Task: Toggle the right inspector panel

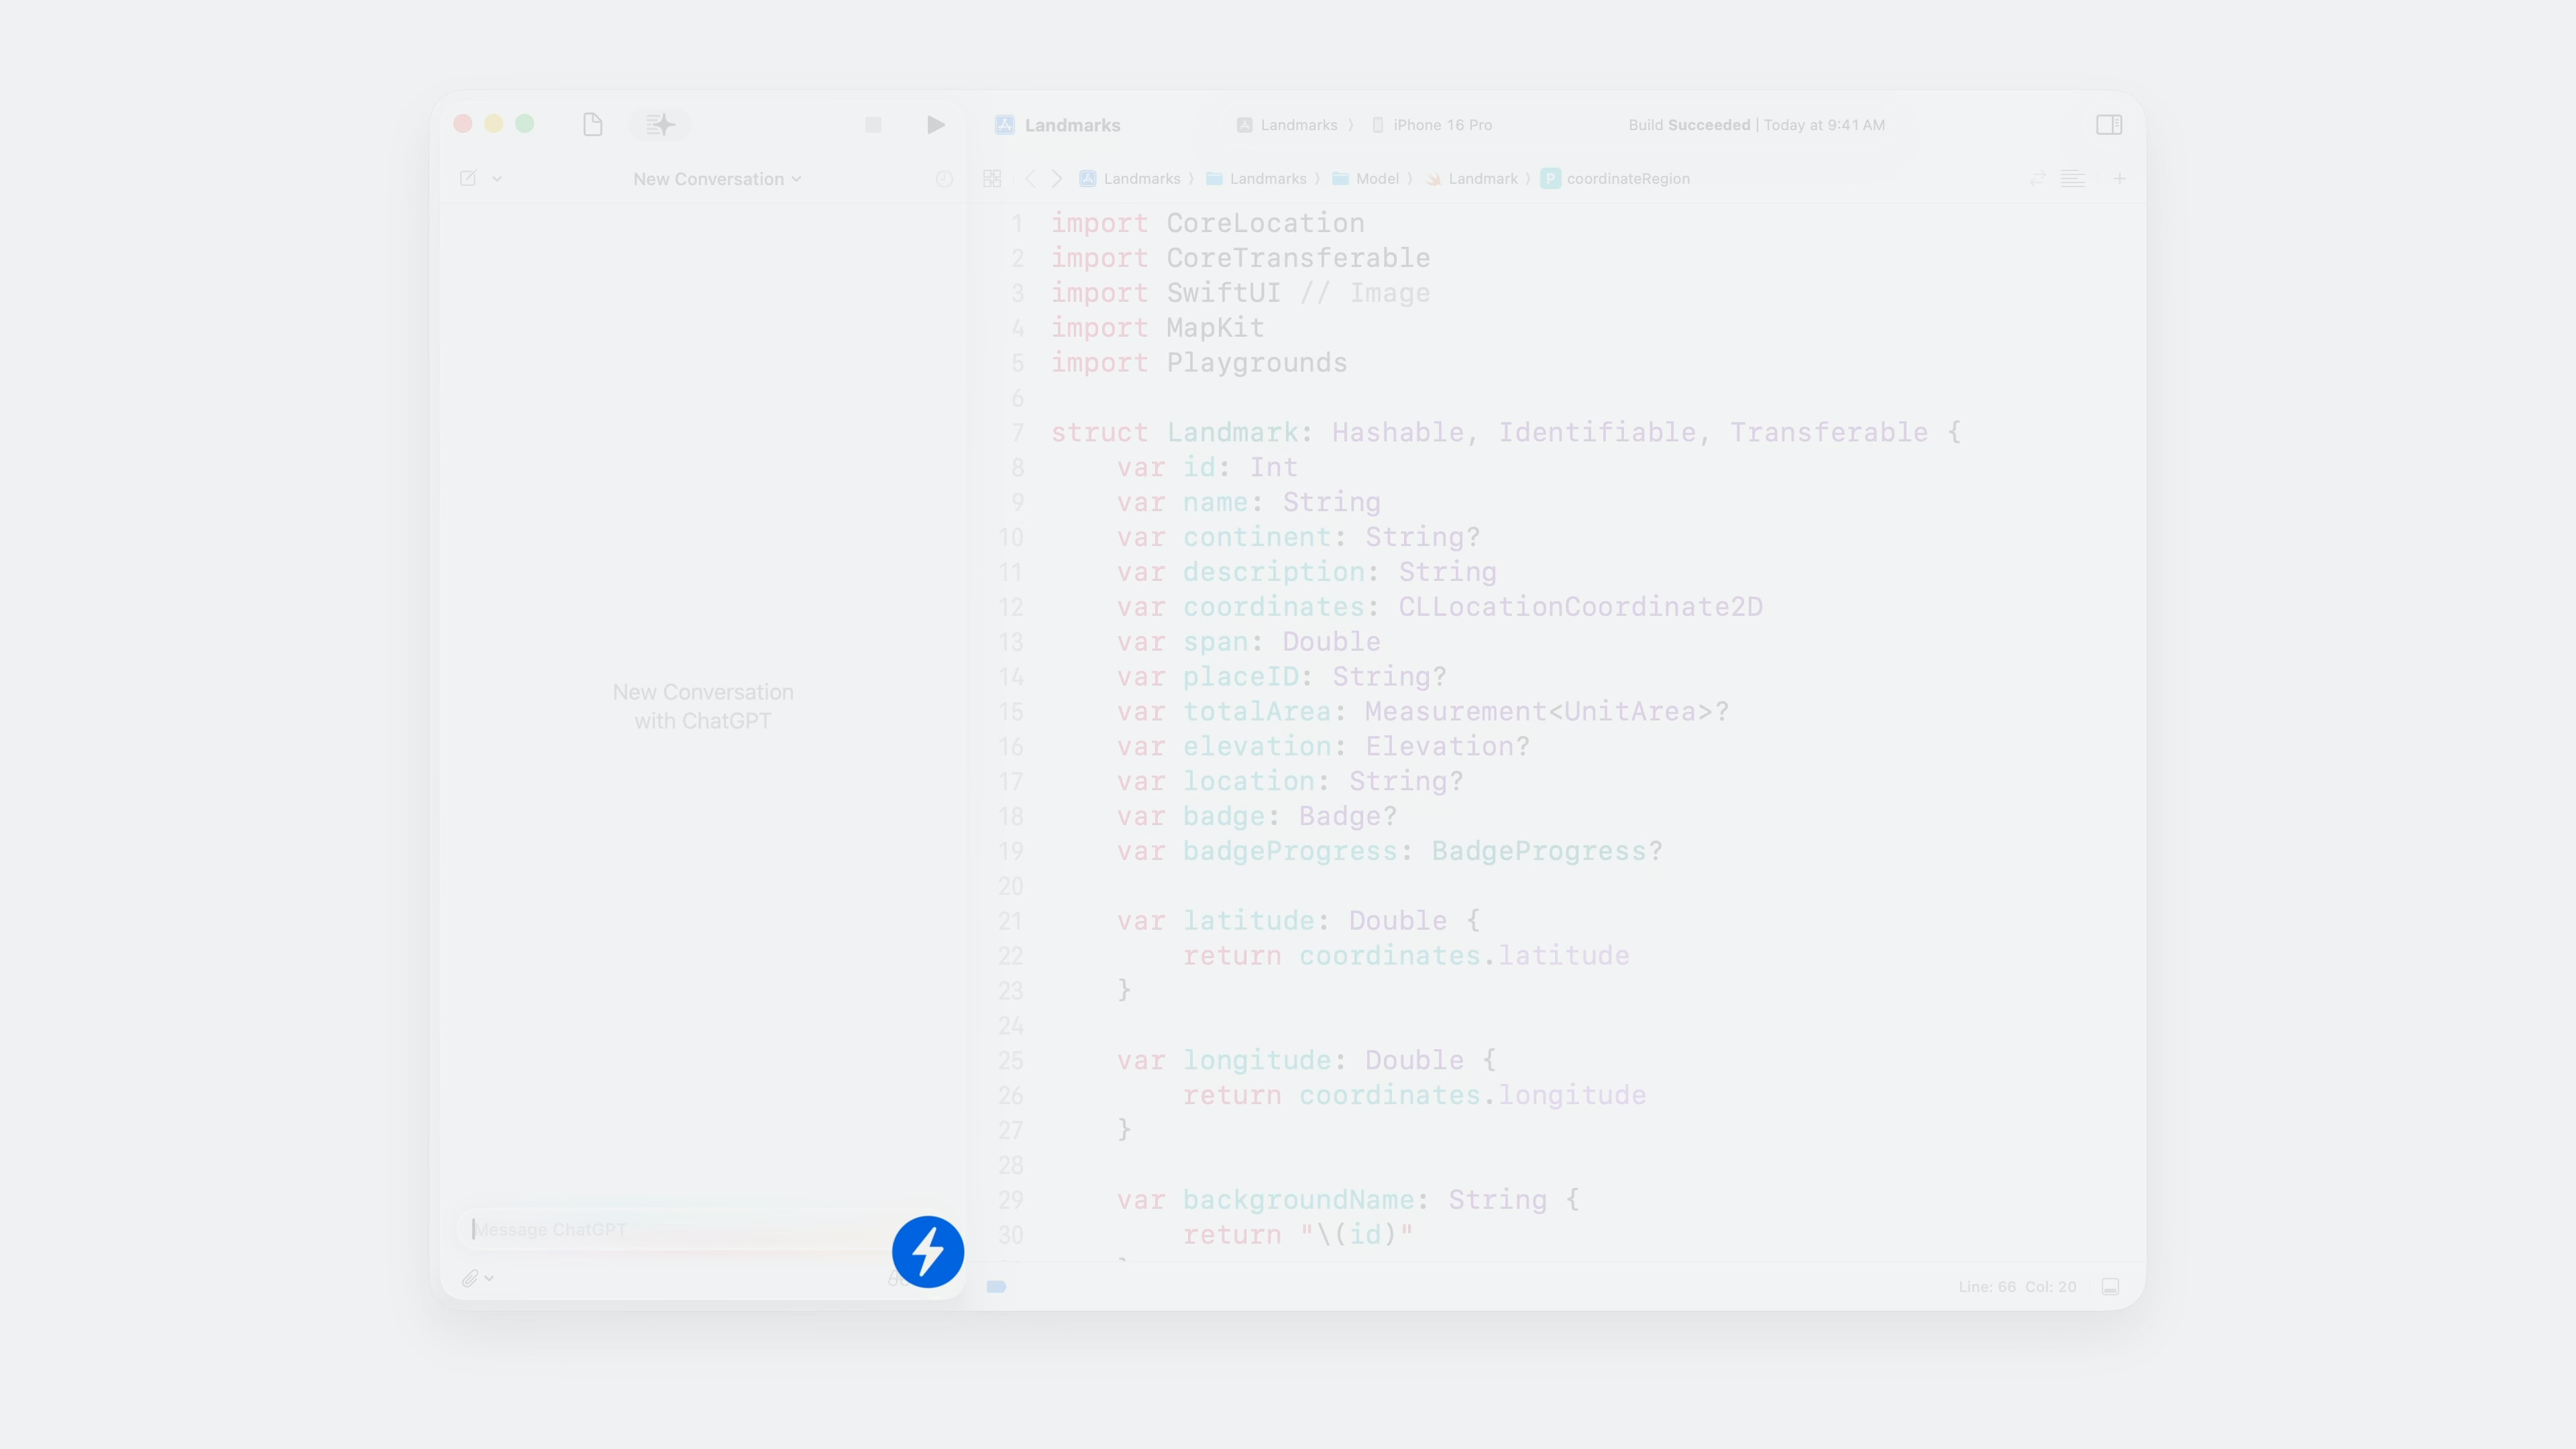Action: pyautogui.click(x=2109, y=125)
